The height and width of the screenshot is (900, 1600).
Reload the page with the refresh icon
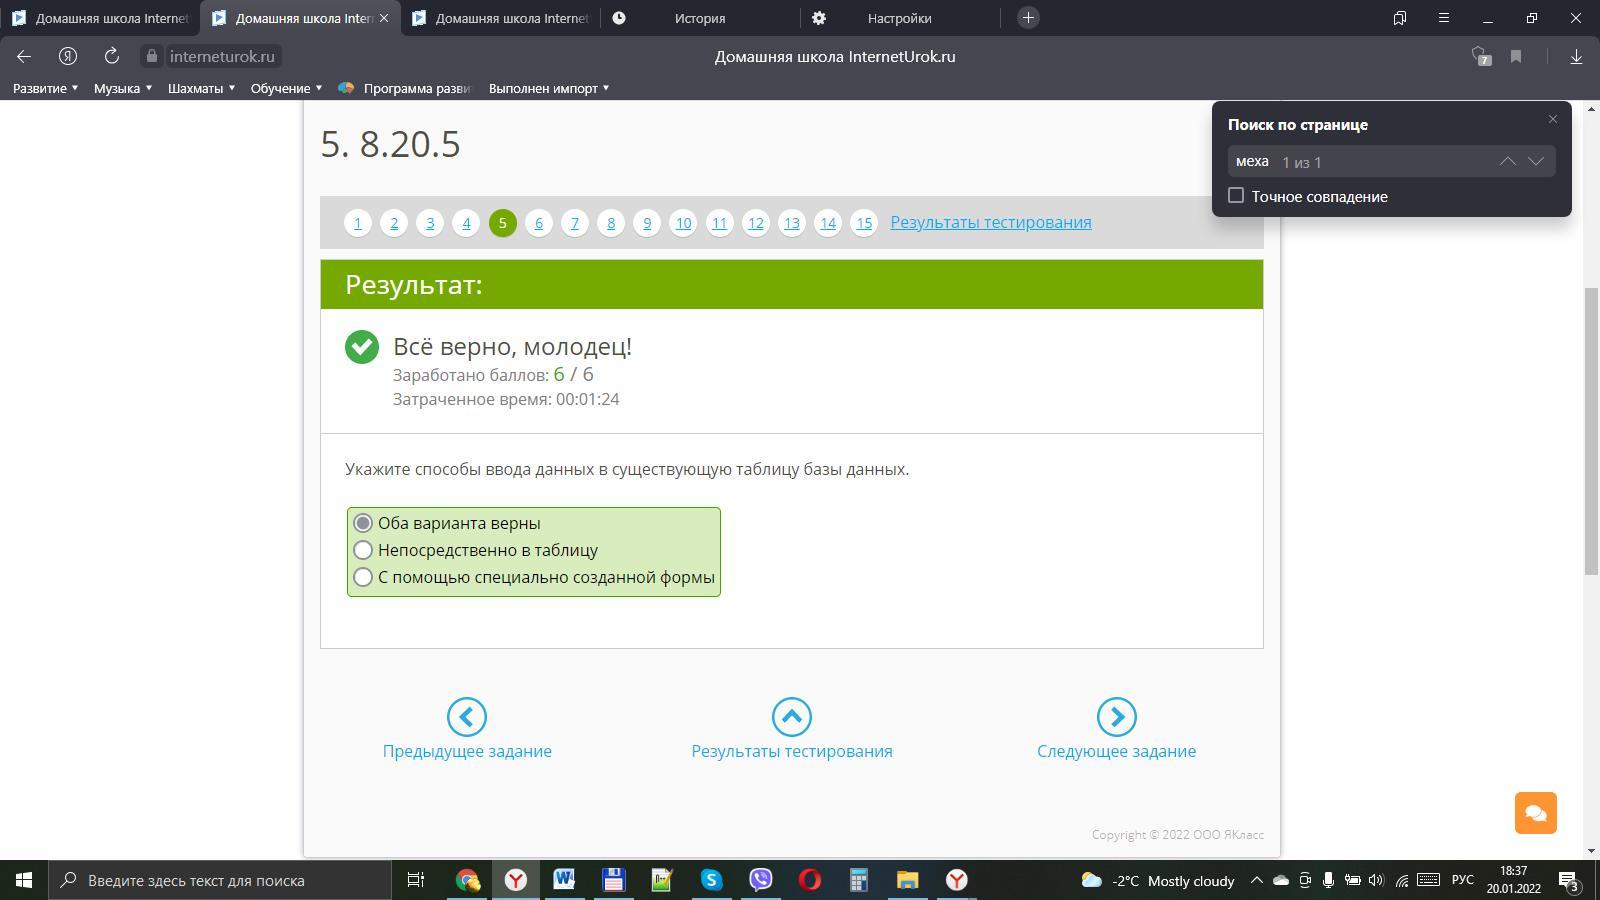[x=112, y=56]
